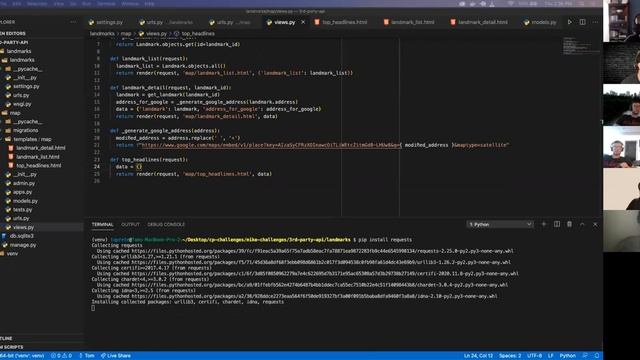This screenshot has width=640, height=360.
Task: Split the terminal pane
Action: 557,224
